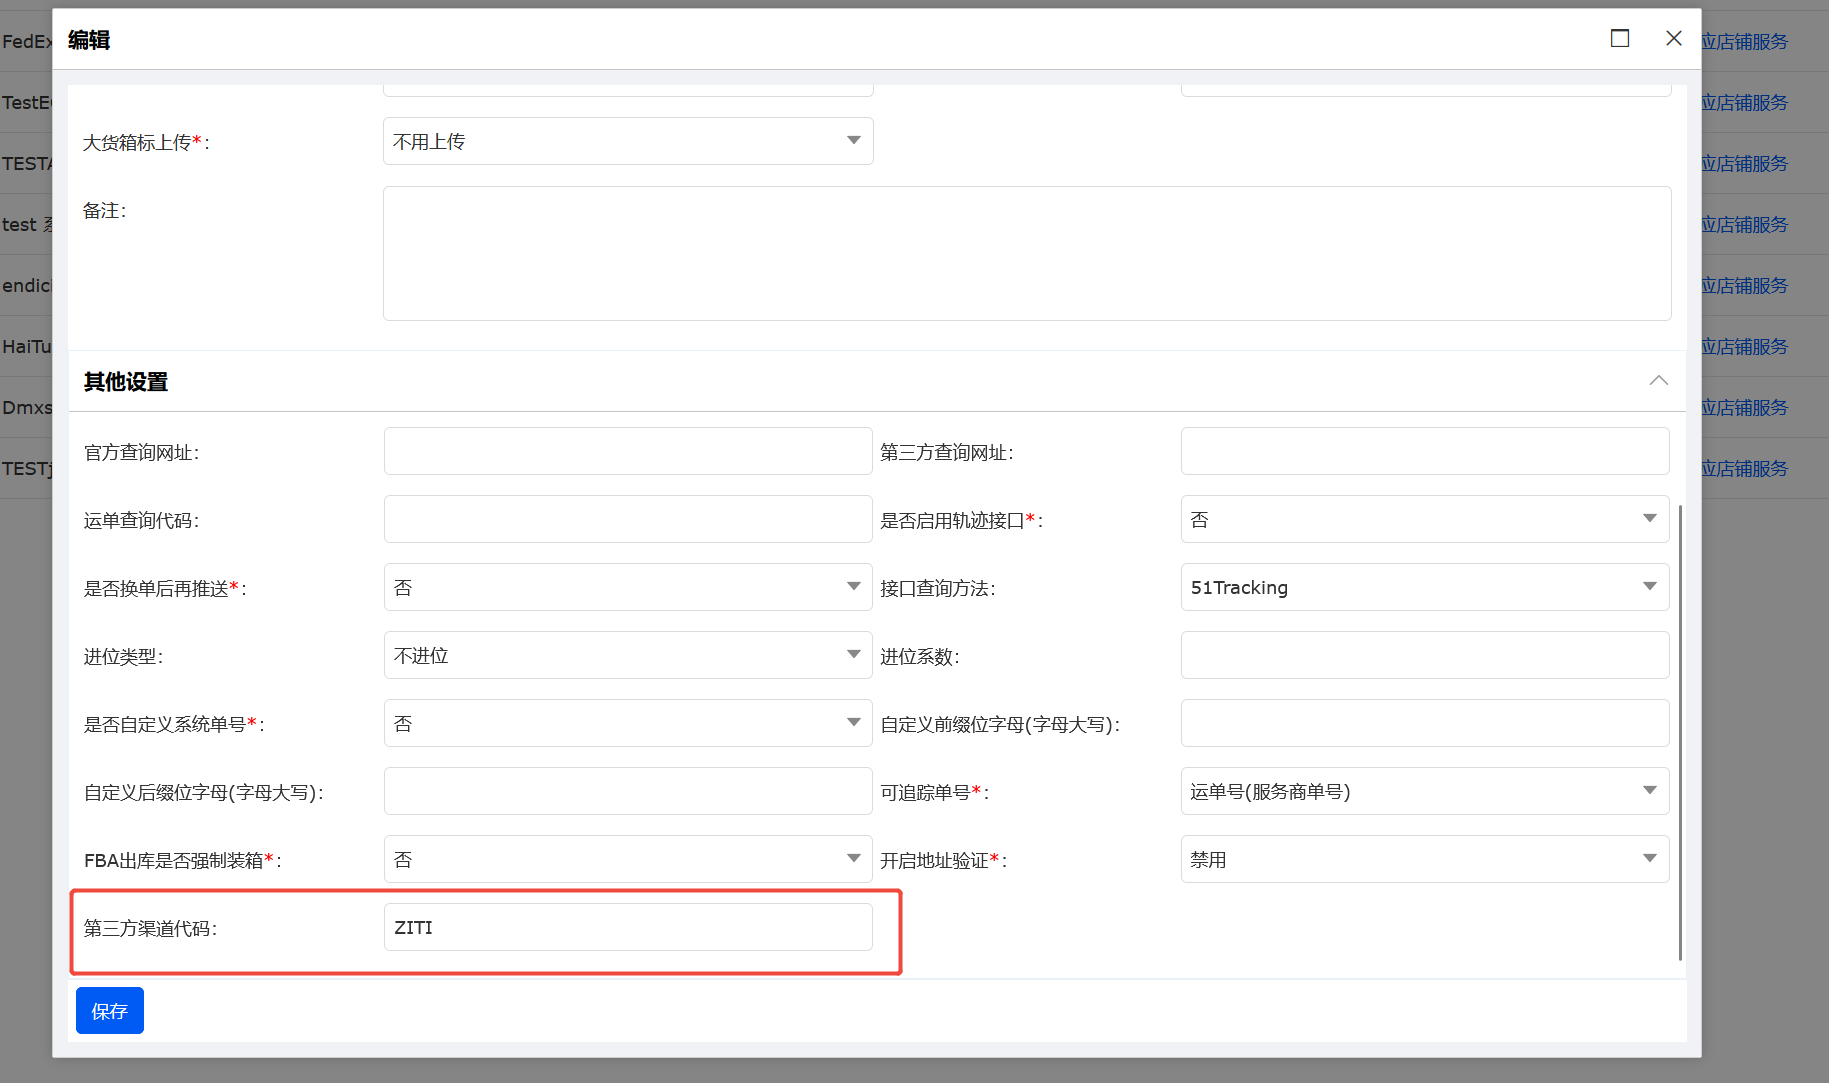The width and height of the screenshot is (1829, 1083).
Task: Focus the 进位系数 input field
Action: tap(1425, 655)
